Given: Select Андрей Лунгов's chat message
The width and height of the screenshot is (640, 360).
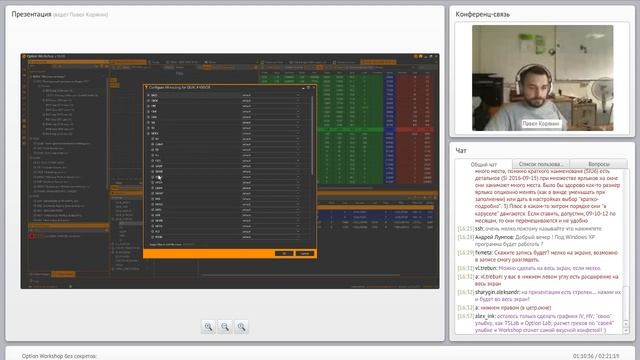Looking at the screenshot, I should (x=527, y=240).
